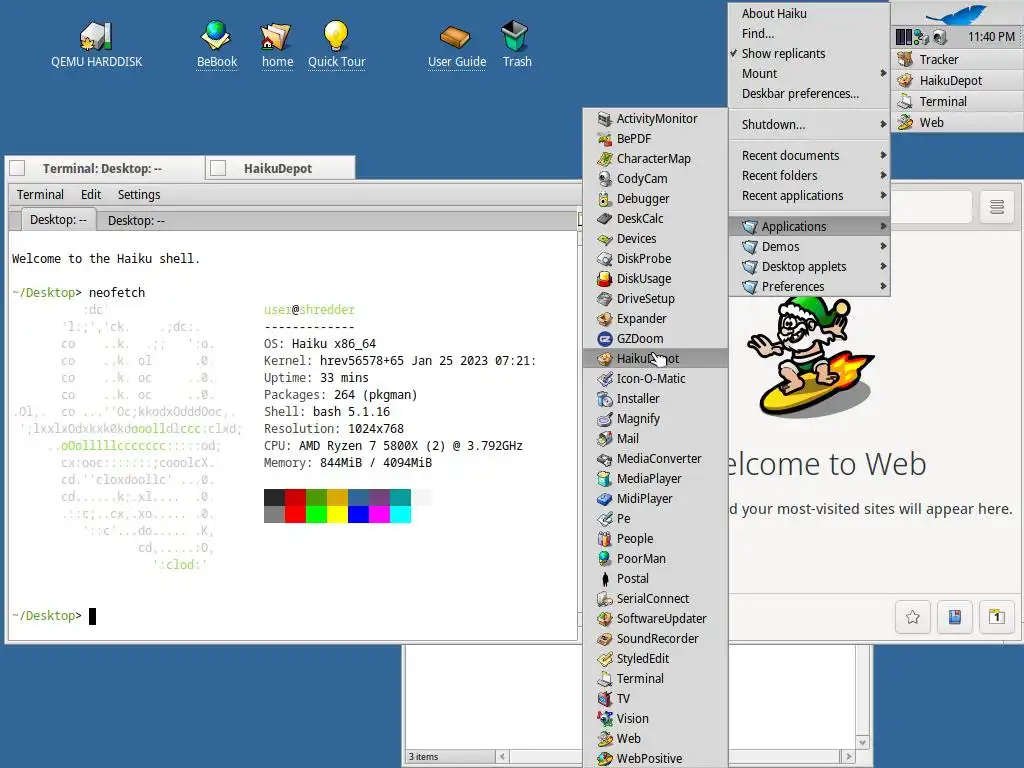Viewport: 1024px width, 768px height.
Task: Open the Terminal menu in menu bar
Action: click(x=40, y=195)
